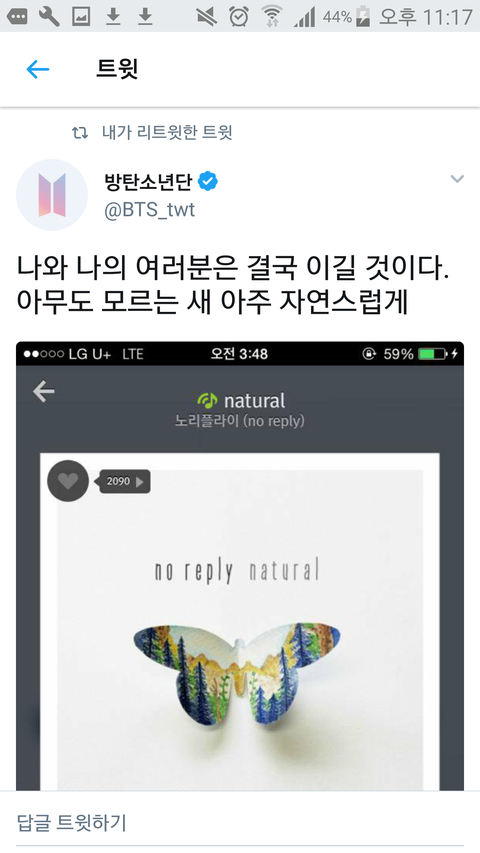Screen dimensions: 480x853
Task: Tap the heart like button on album
Action: pos(68,481)
